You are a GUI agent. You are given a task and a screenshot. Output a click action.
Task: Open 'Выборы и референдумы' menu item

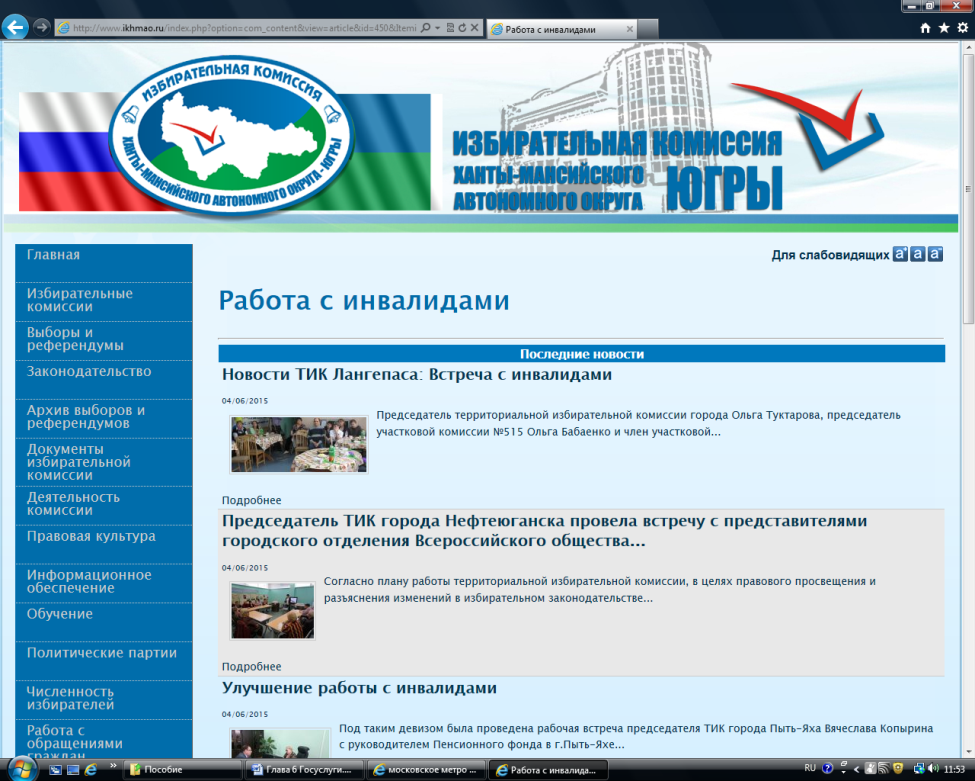[x=104, y=341]
